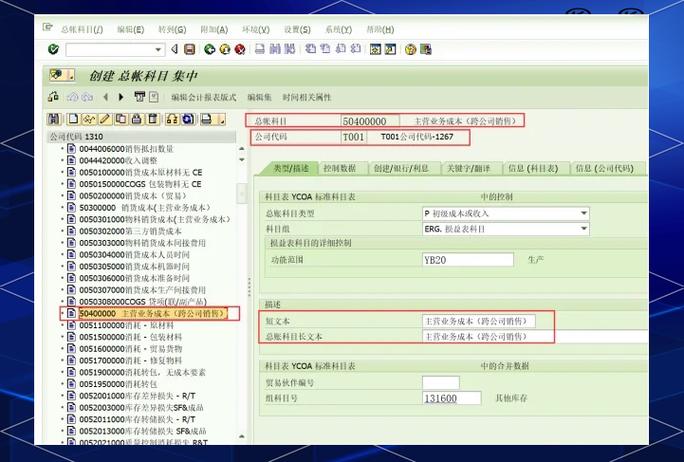The image size is (684, 462).
Task: Switch to the 关键字/翻译 tab
Action: coord(469,168)
